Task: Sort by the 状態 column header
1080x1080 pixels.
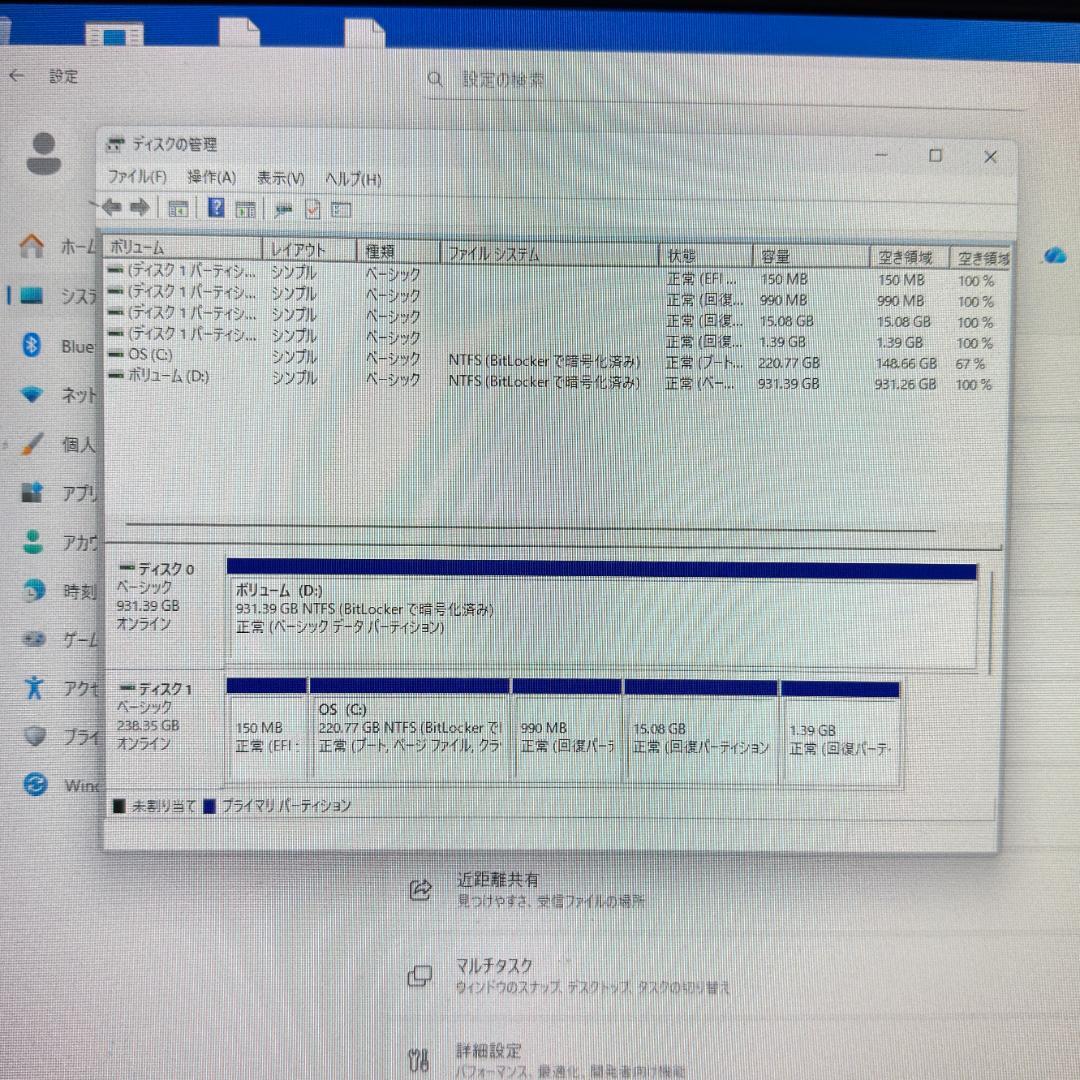Action: click(705, 256)
